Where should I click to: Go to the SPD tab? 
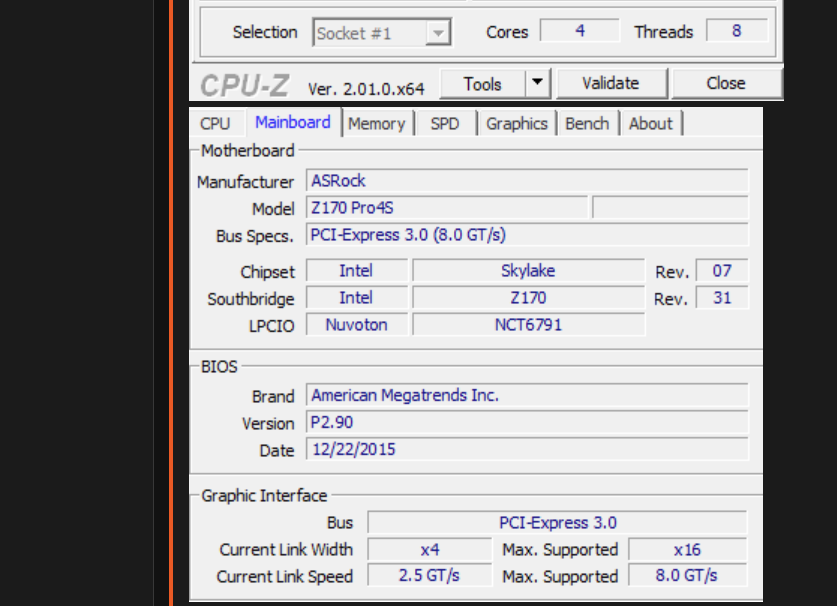(x=445, y=124)
